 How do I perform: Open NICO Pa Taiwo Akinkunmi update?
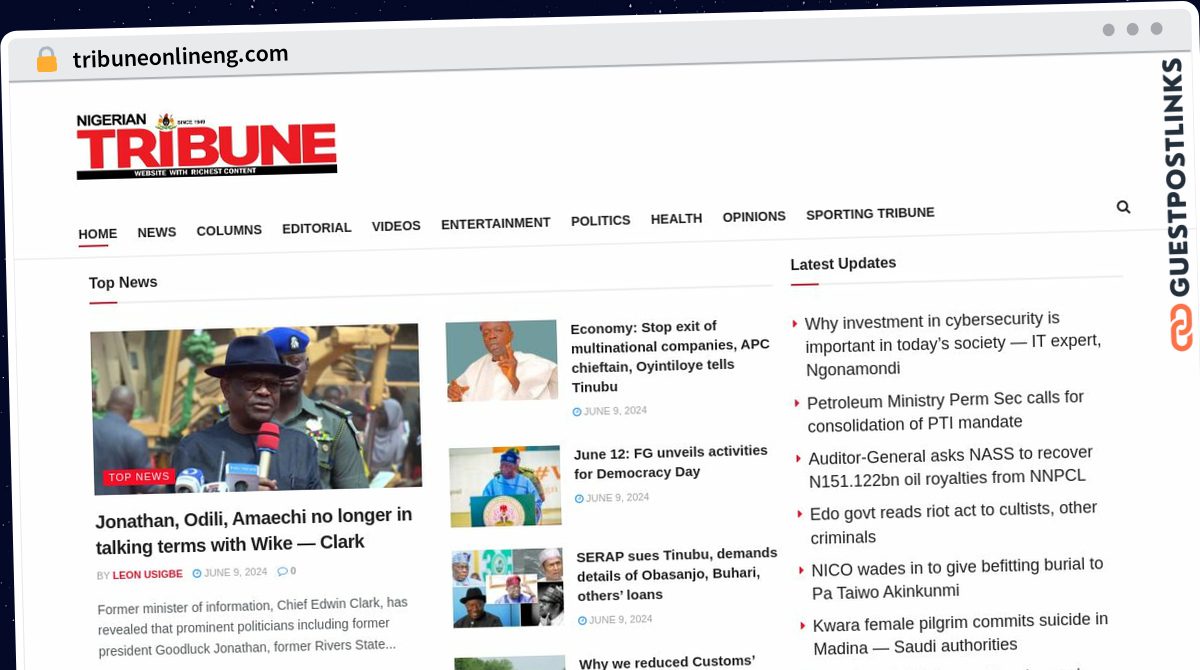(957, 578)
